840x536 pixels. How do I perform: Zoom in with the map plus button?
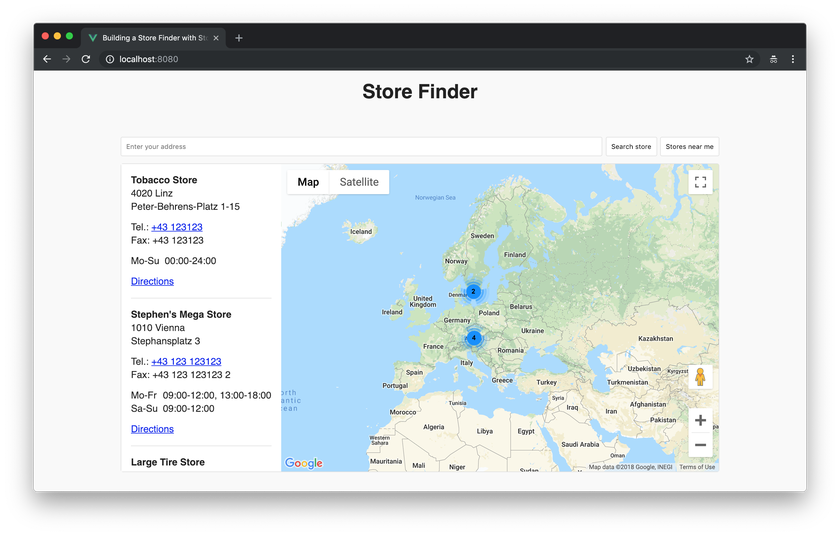tap(700, 420)
